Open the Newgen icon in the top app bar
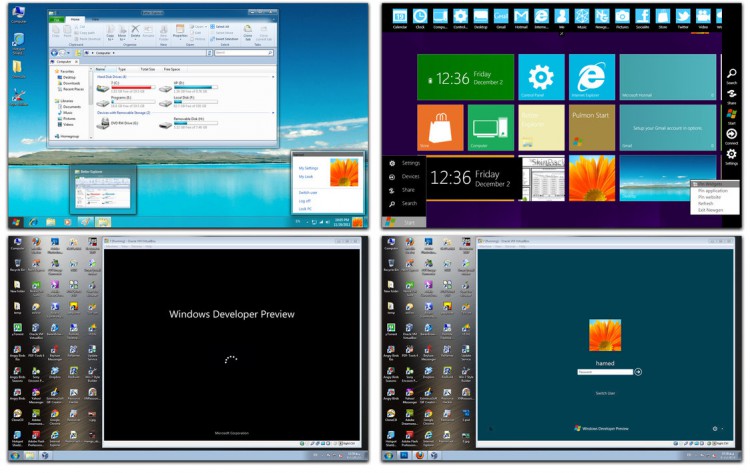Viewport: 750px width, 473px height. coord(602,16)
